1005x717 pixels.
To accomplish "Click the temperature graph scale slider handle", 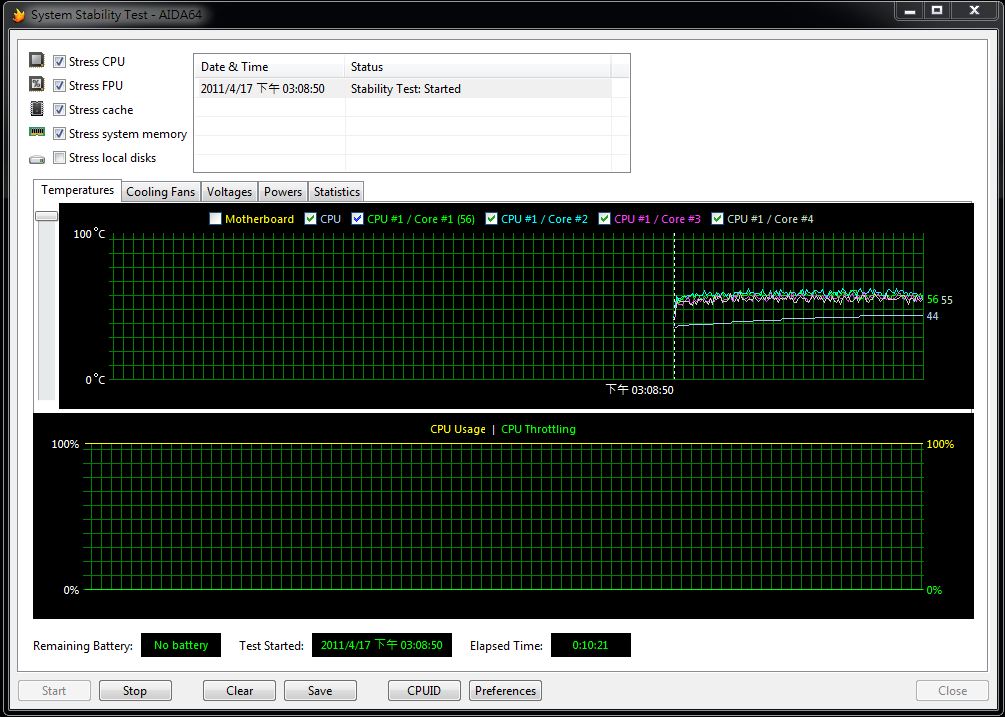I will pos(46,217).
